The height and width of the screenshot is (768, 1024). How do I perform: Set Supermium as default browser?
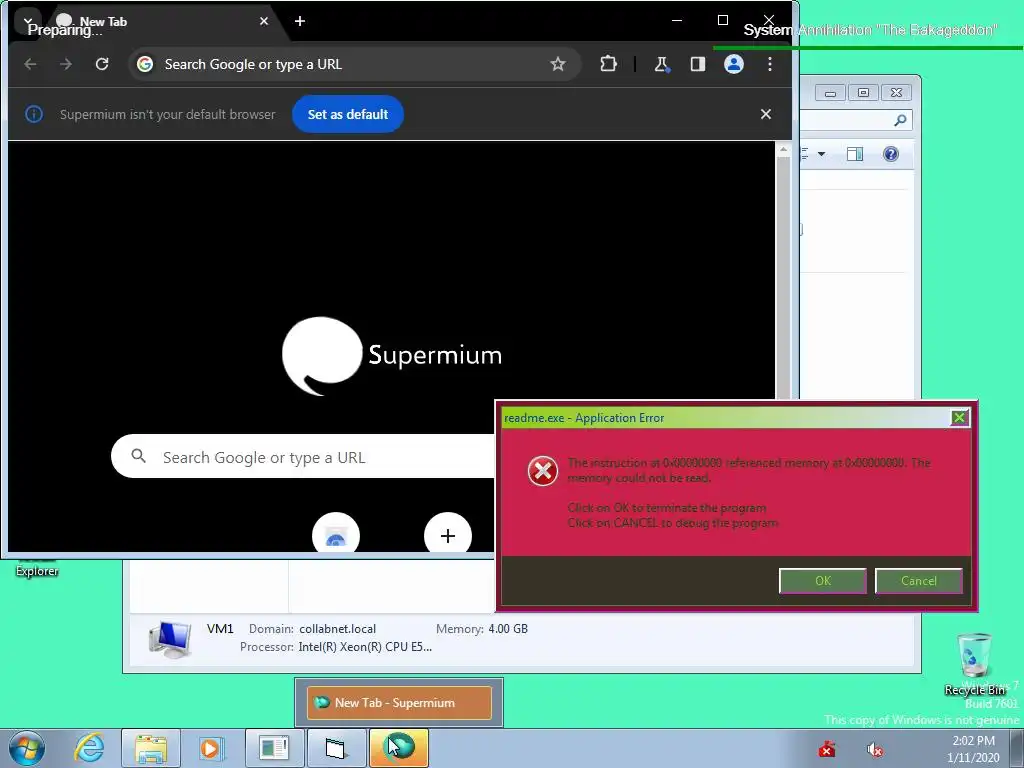pos(347,114)
